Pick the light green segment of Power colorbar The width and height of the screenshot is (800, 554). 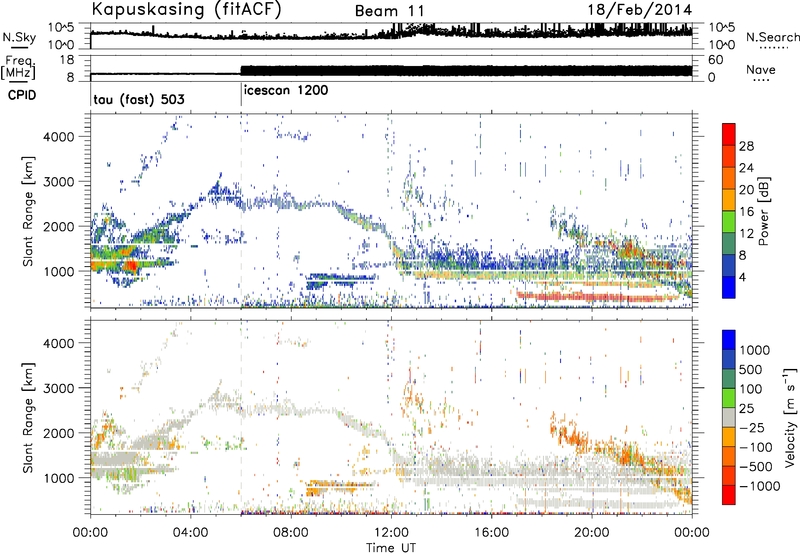(729, 222)
